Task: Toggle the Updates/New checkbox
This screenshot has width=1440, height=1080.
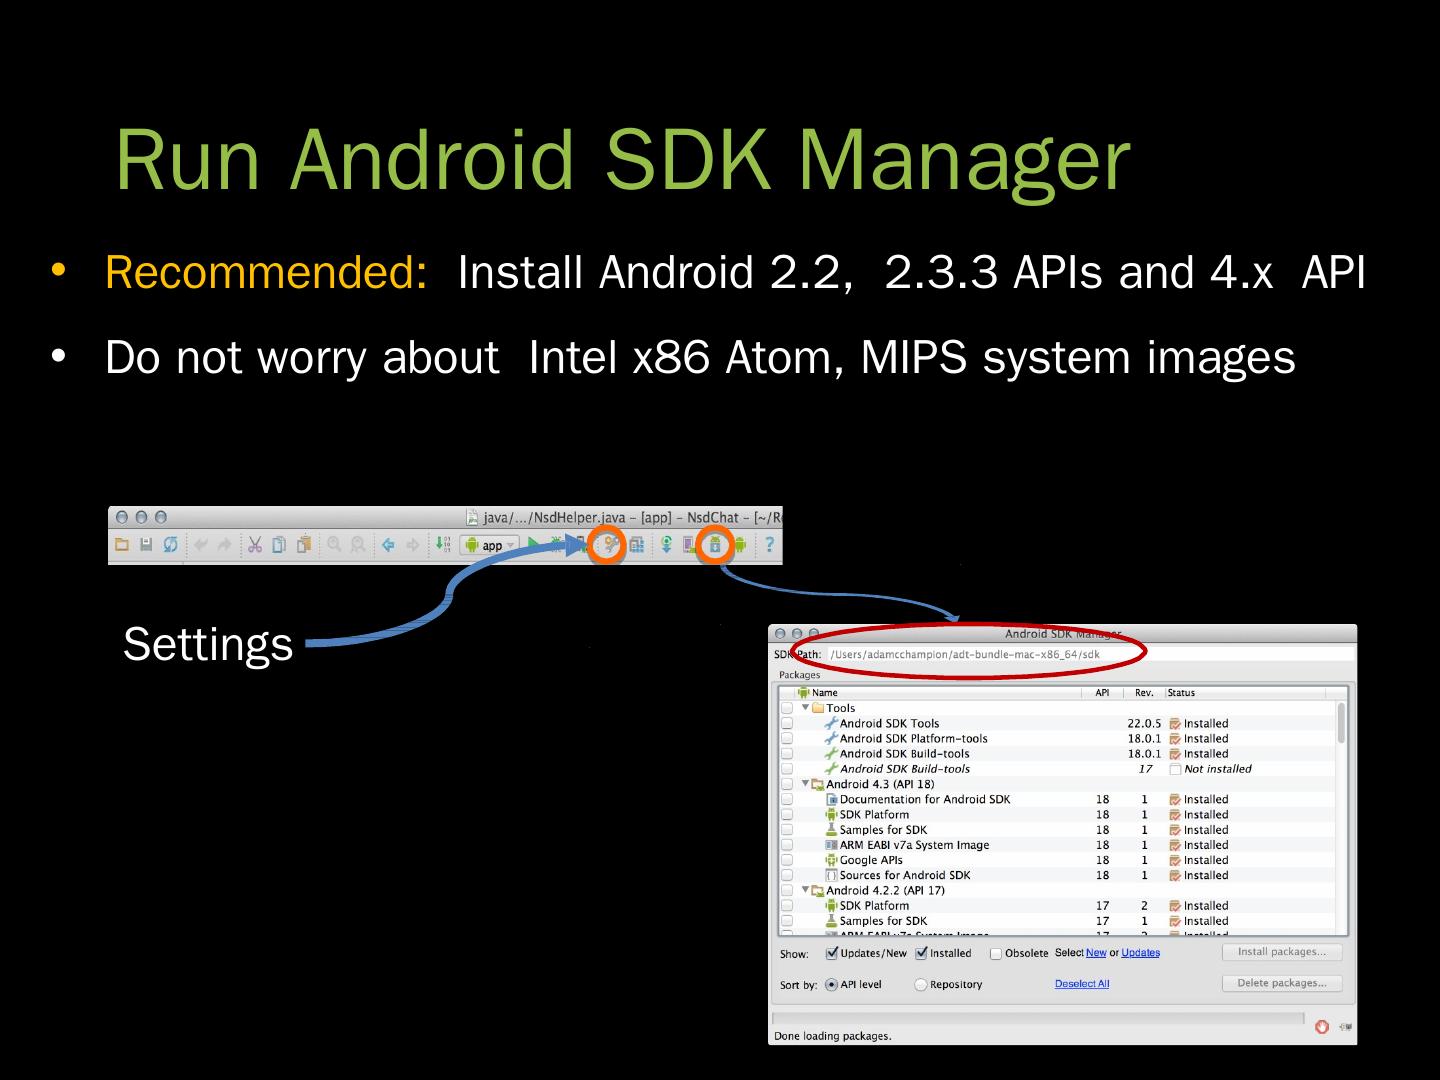Action: (831, 953)
